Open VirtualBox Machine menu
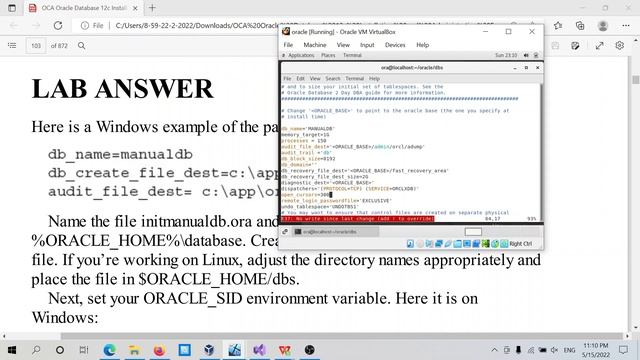Screen dimensions: 640x360 click(315, 45)
